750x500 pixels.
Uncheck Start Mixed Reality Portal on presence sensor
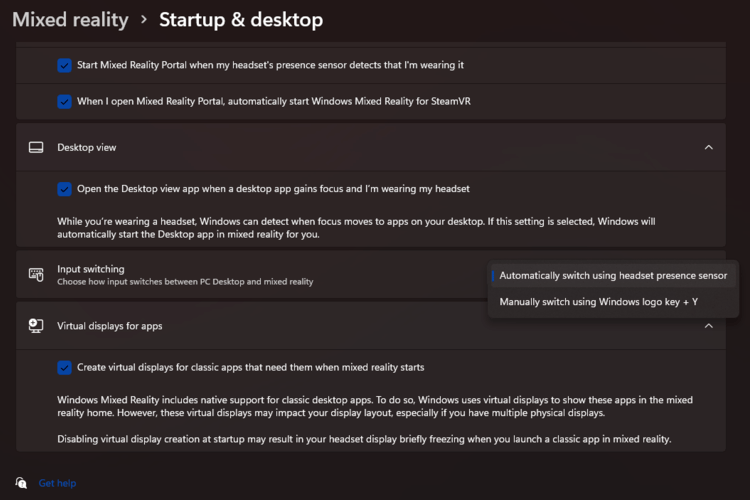tap(65, 65)
